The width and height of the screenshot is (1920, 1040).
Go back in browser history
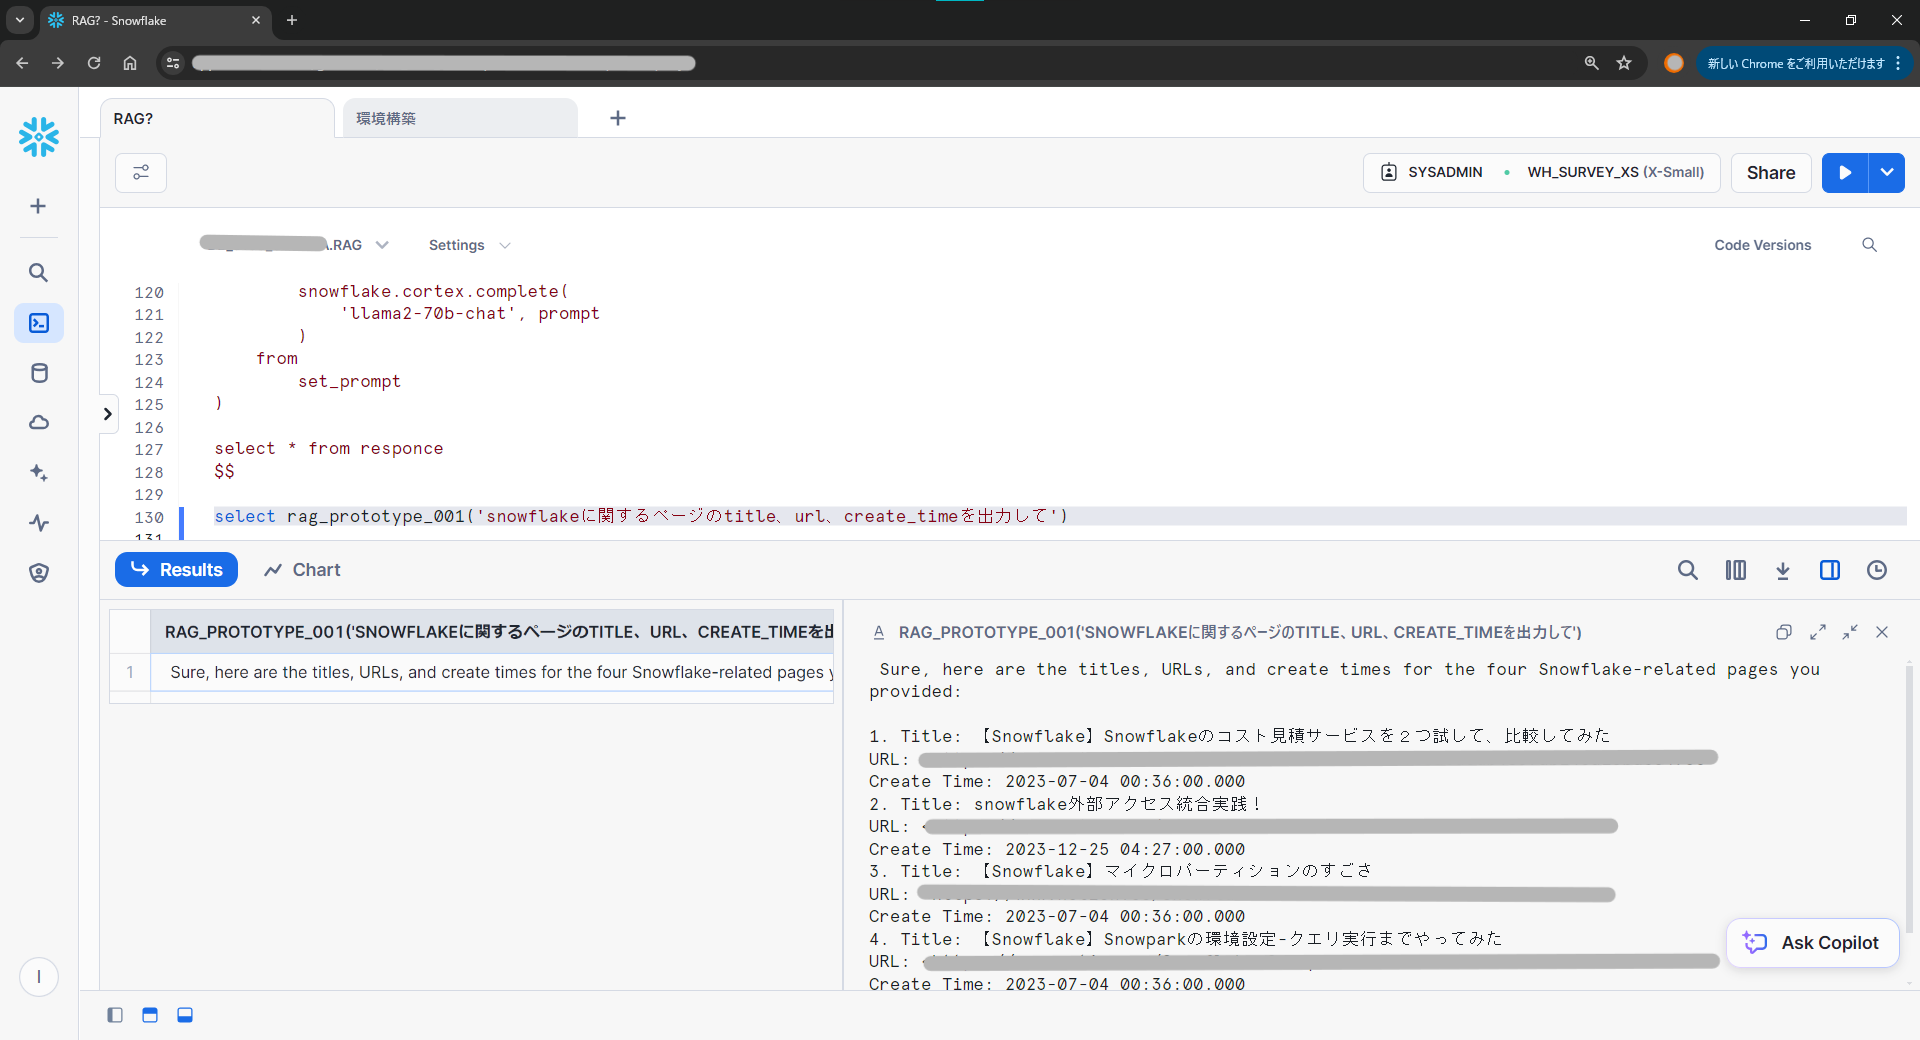point(22,63)
